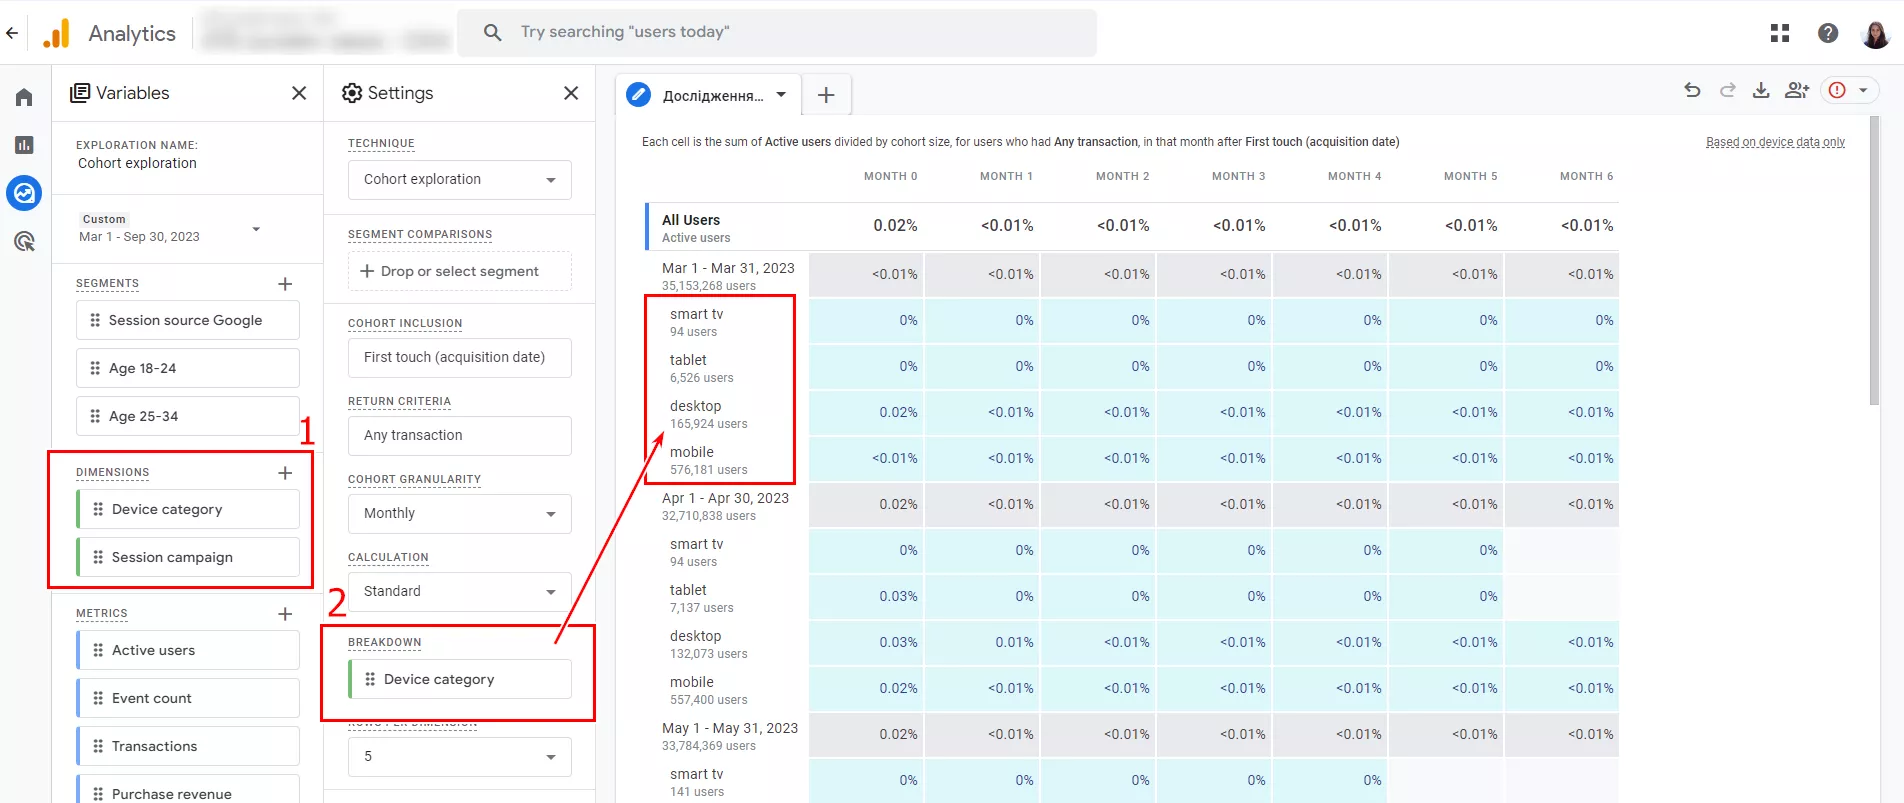The height and width of the screenshot is (803, 1904).
Task: Select Purchase revenue metric
Action: tap(188, 789)
